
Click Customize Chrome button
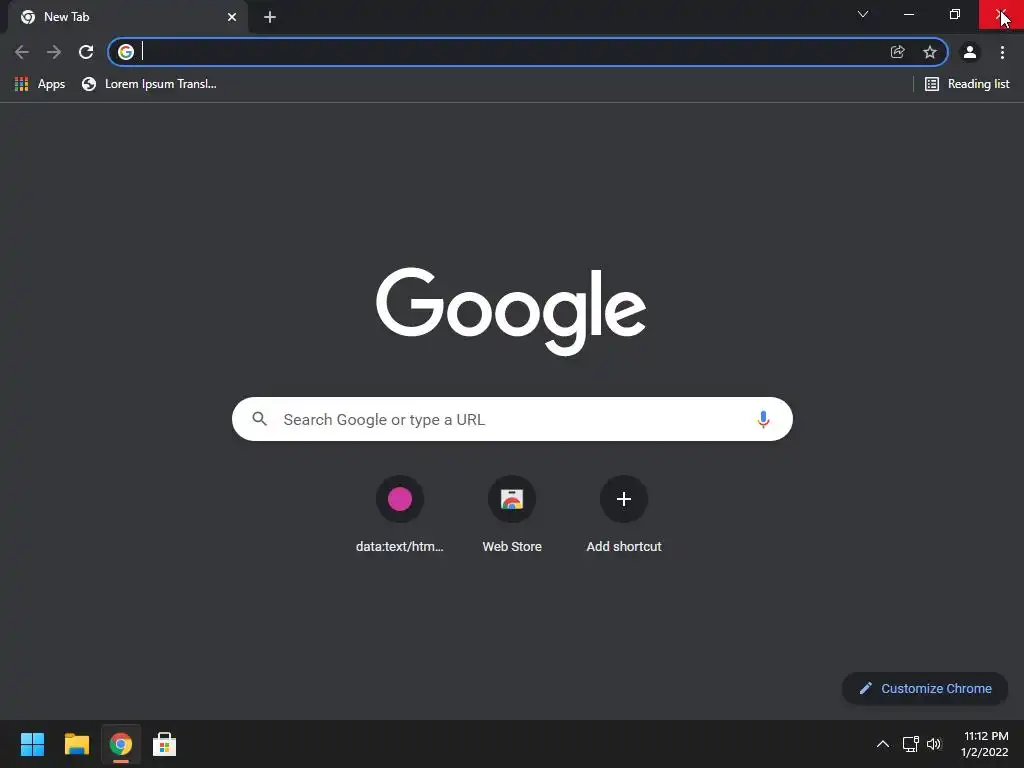coord(925,688)
